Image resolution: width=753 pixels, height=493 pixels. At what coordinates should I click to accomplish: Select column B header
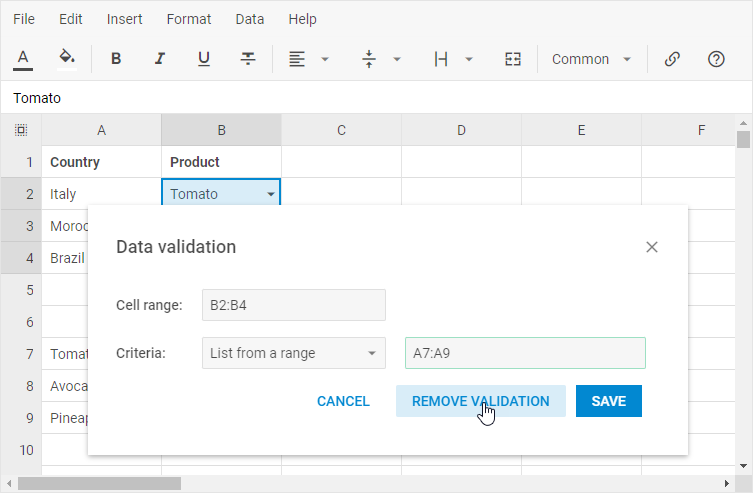221,130
